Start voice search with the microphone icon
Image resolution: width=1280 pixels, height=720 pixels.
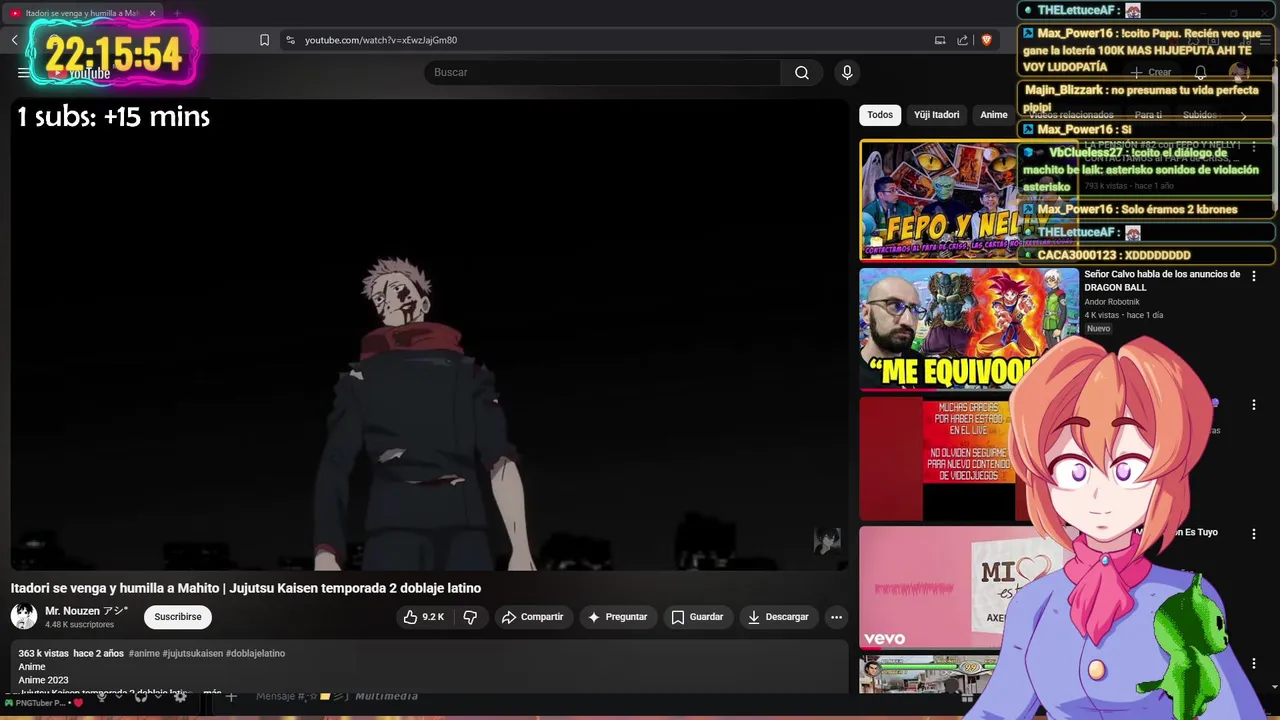pos(847,72)
